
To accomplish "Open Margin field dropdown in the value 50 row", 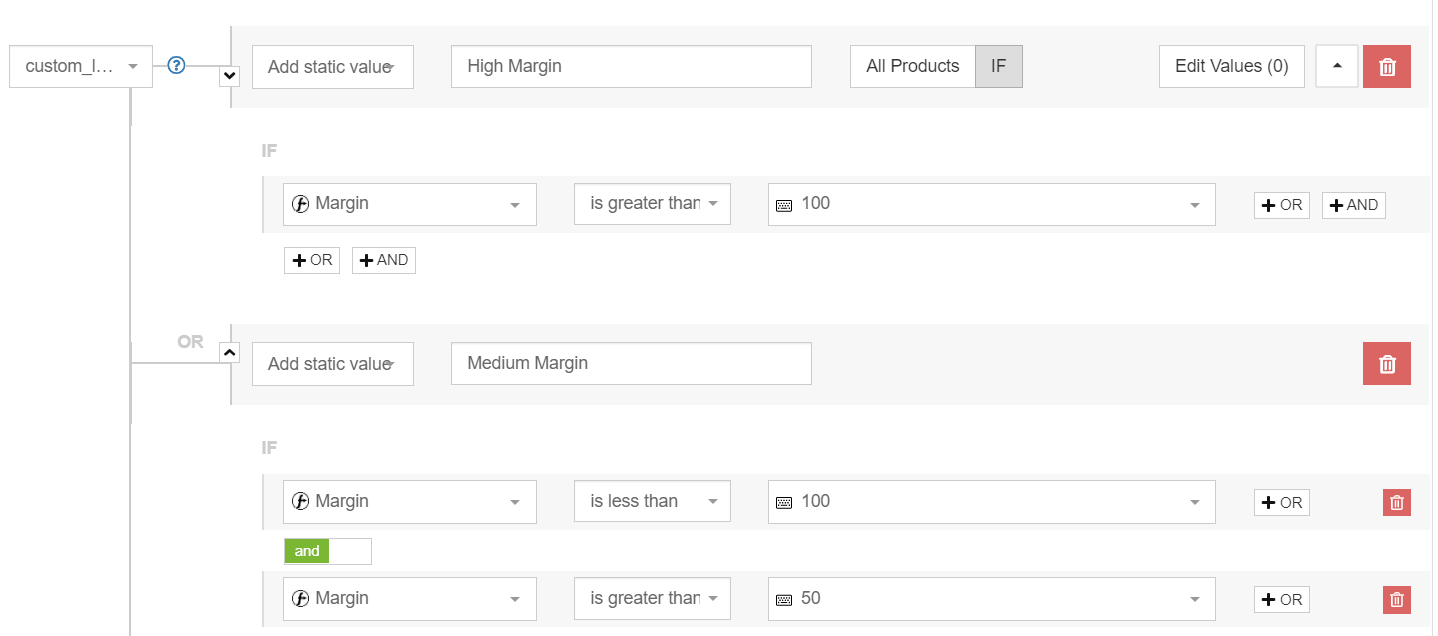I will (410, 599).
